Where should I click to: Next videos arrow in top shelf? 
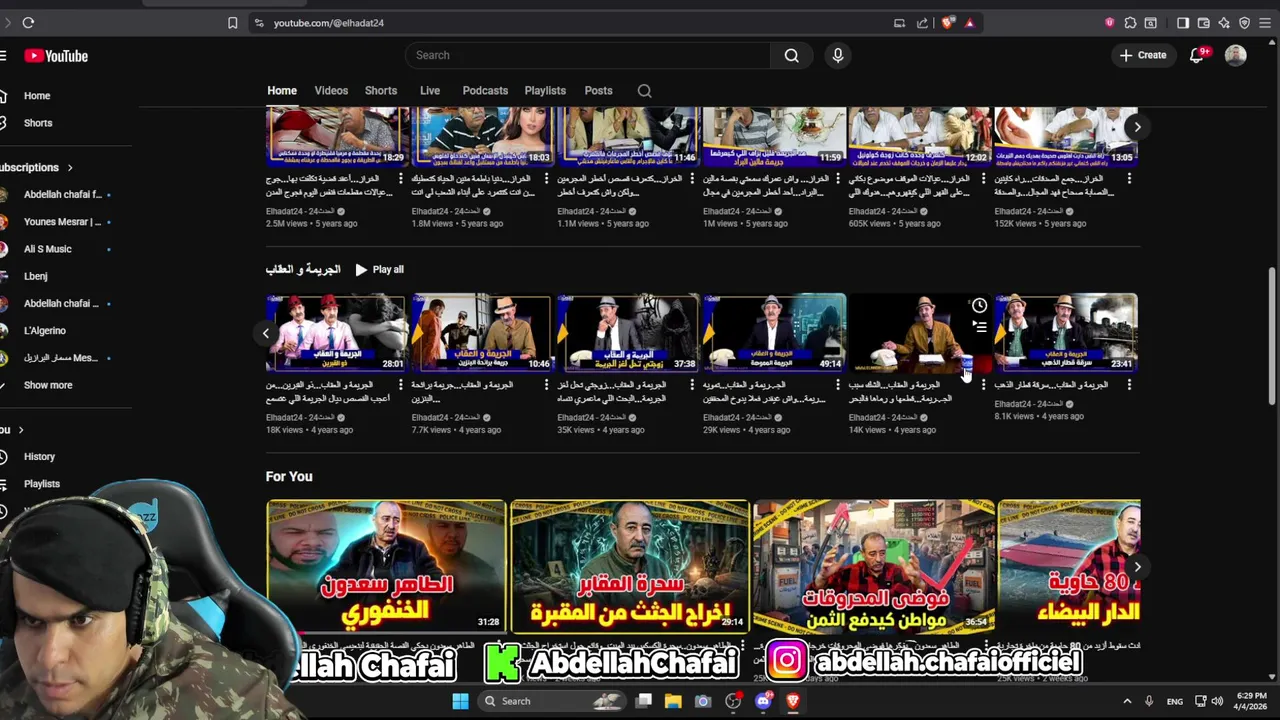tap(1137, 127)
